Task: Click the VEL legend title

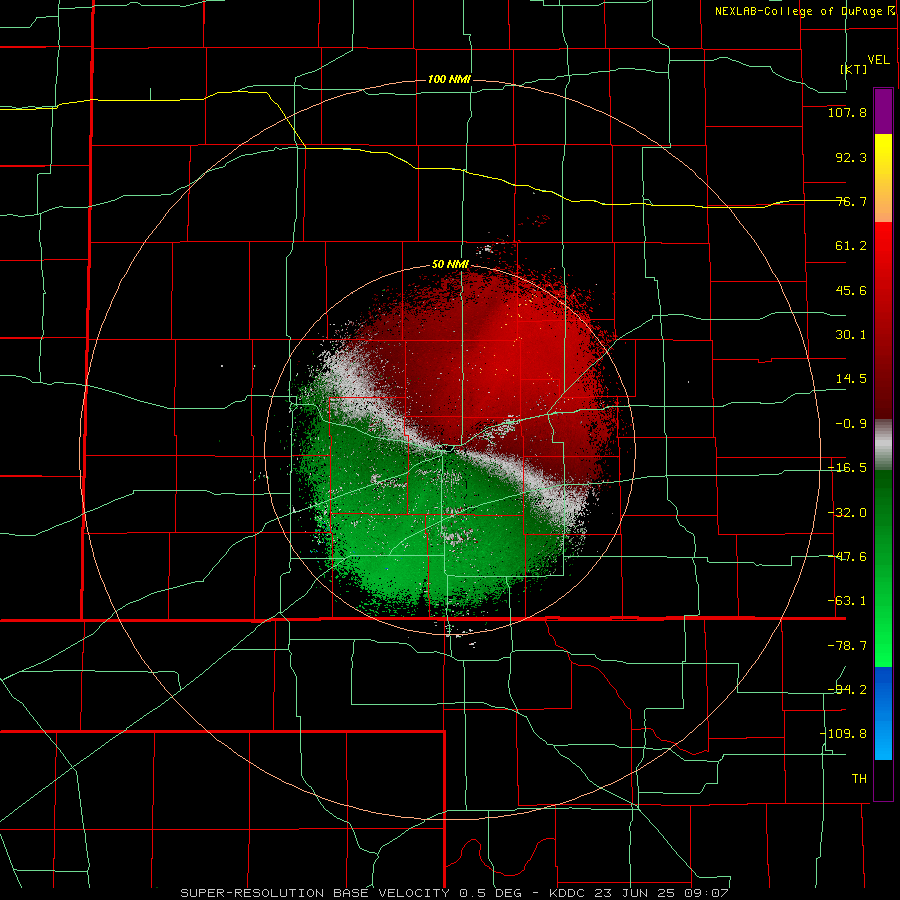Action: pyautogui.click(x=878, y=60)
